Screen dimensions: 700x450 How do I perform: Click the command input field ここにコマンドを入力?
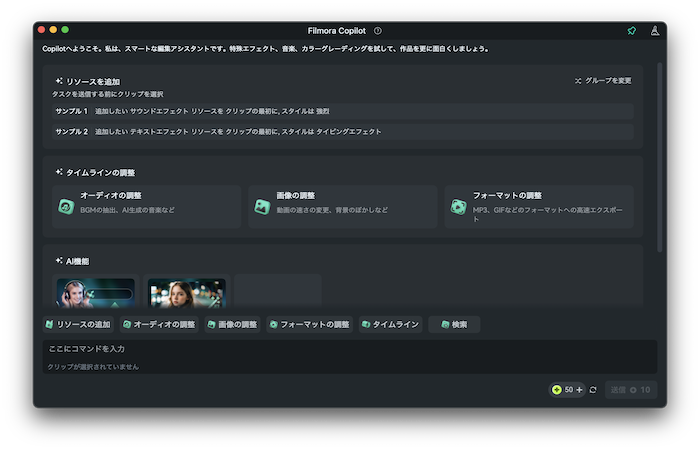[x=350, y=356]
